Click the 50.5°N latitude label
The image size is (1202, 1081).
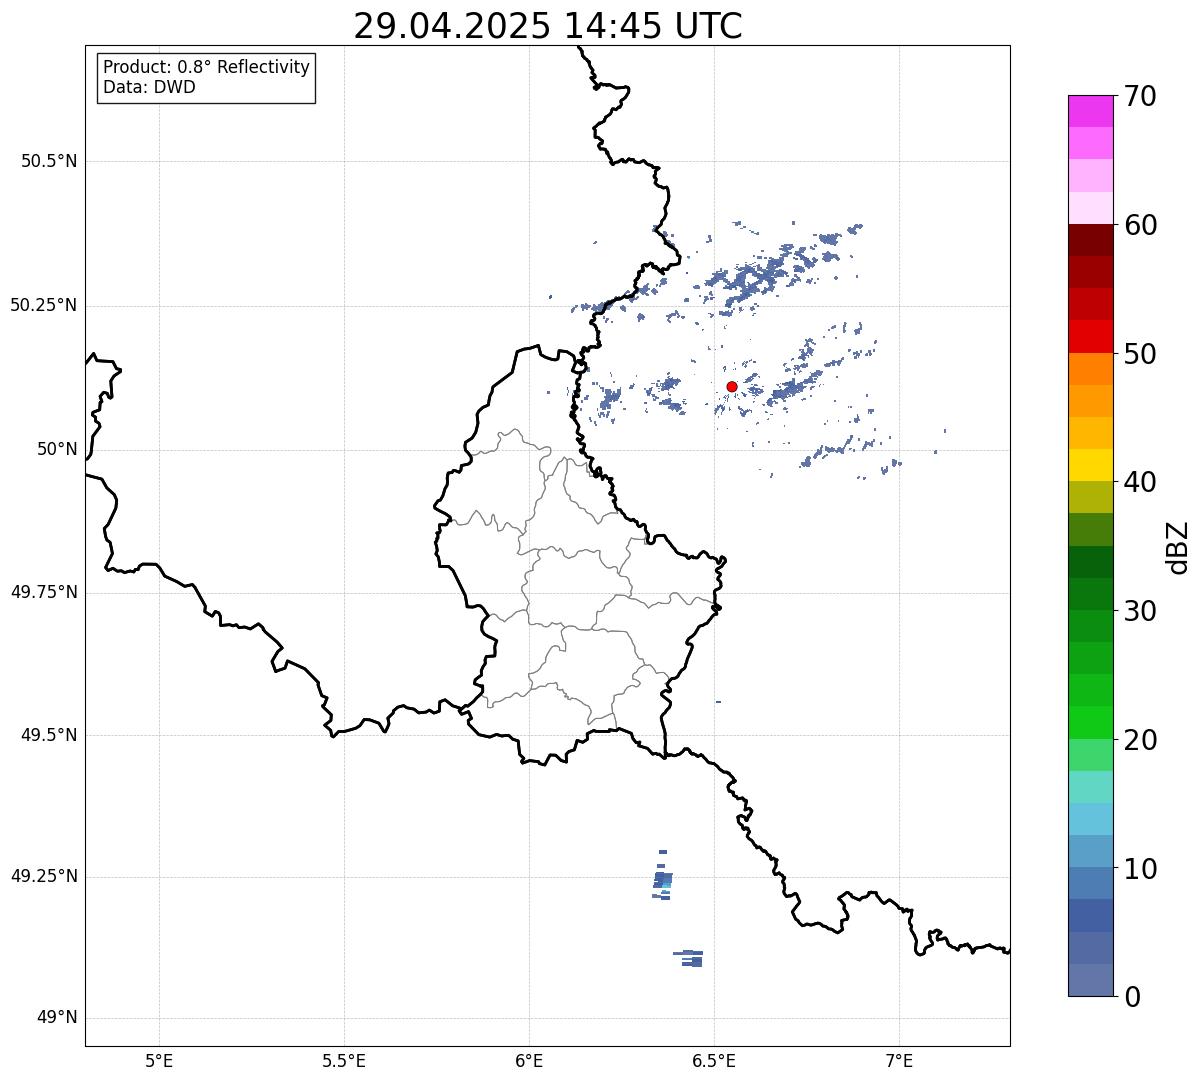49,161
